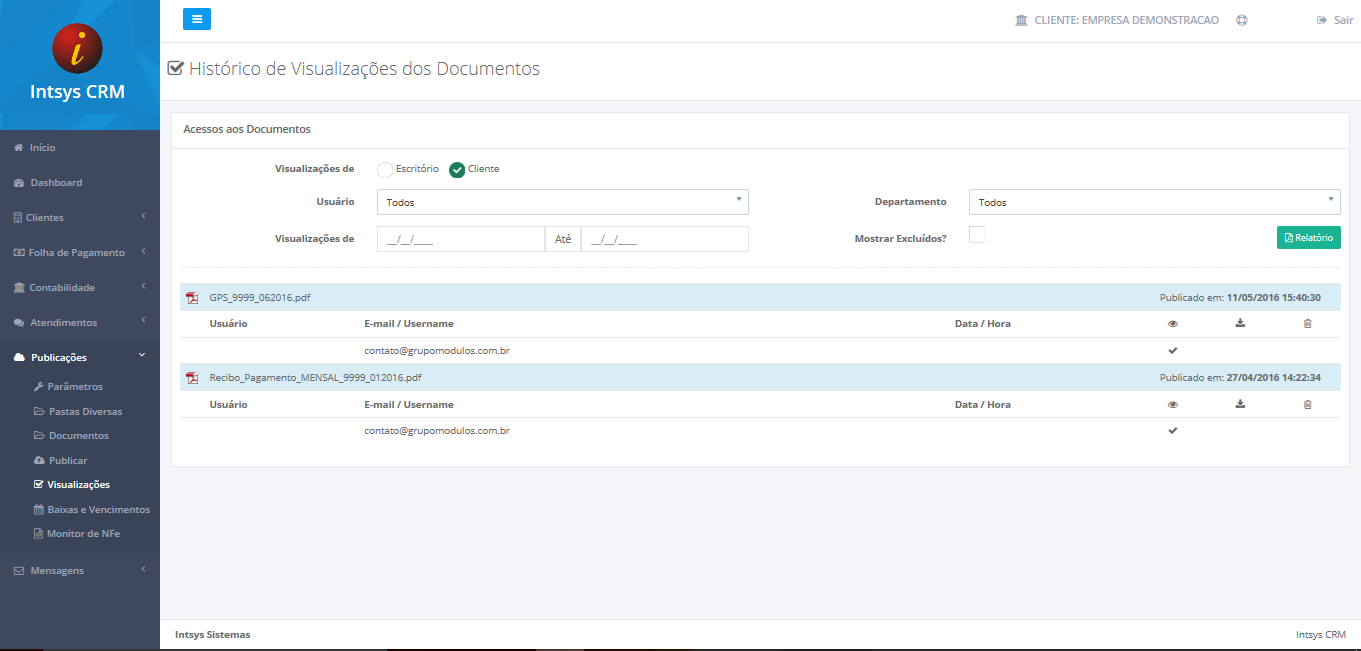Image resolution: width=1361 pixels, height=651 pixels.
Task: Click the calendar icon beside Baixas e Vencimentos
Action: point(39,510)
